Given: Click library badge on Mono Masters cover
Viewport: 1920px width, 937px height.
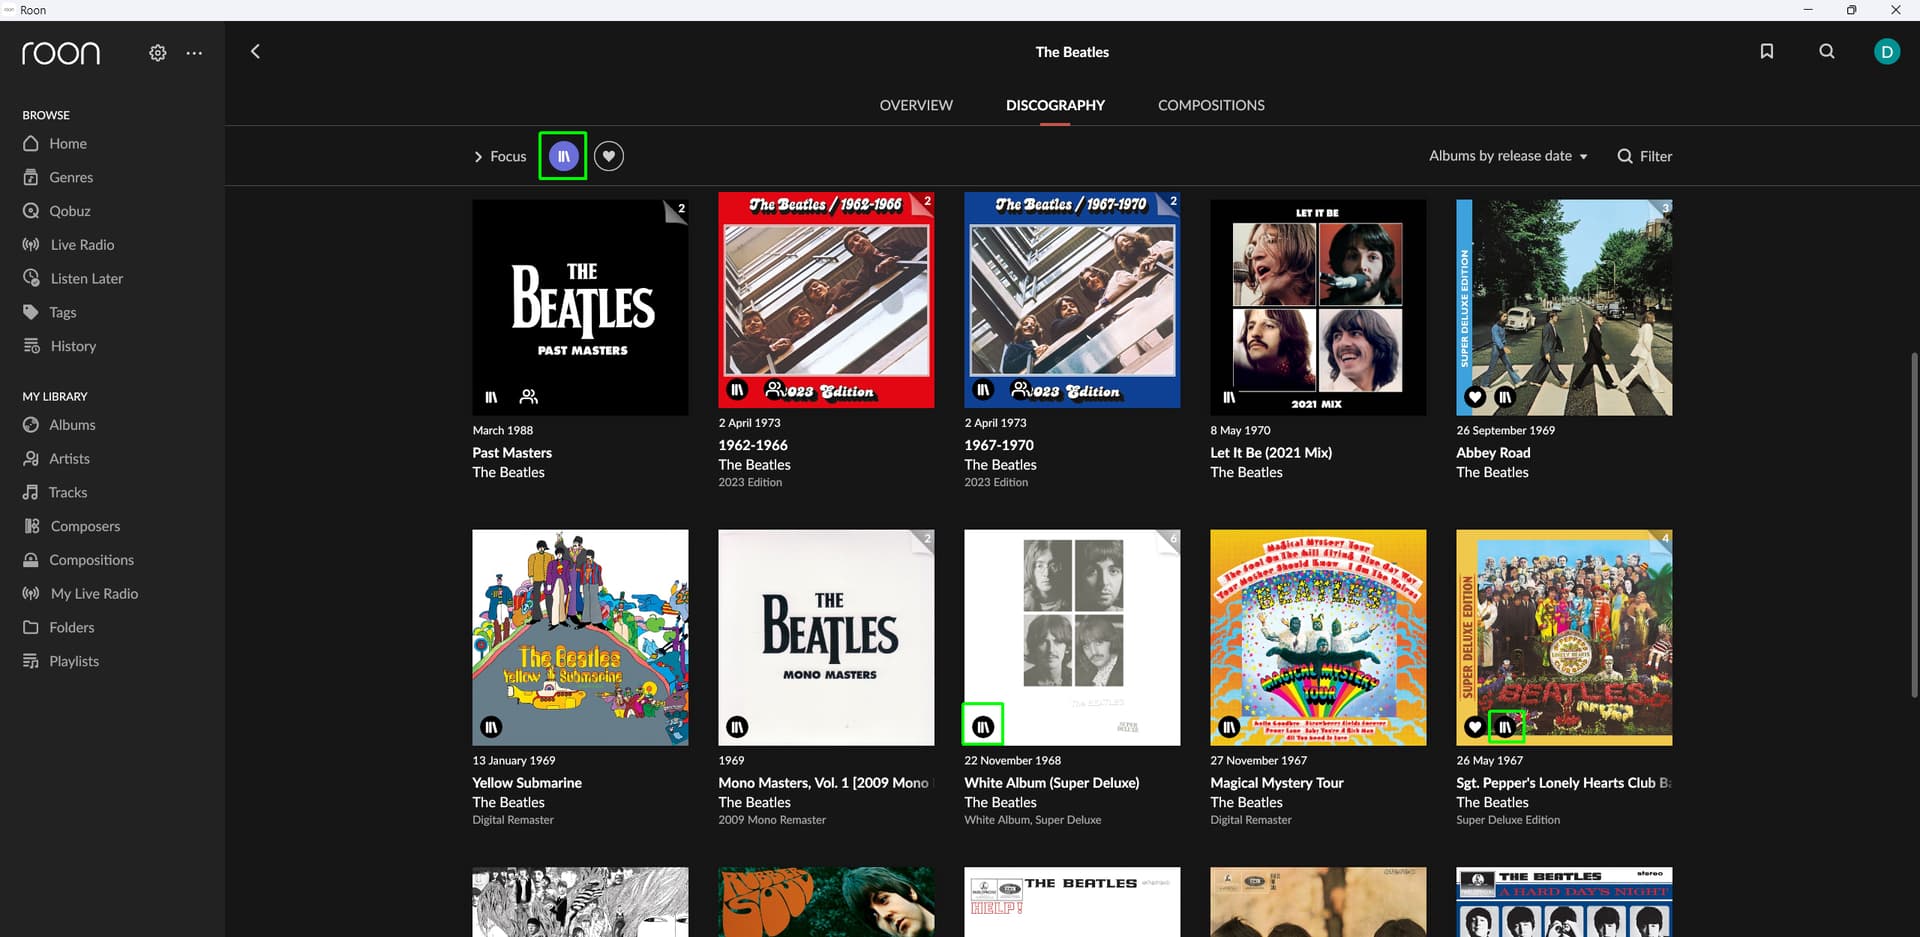Looking at the screenshot, I should [x=737, y=727].
